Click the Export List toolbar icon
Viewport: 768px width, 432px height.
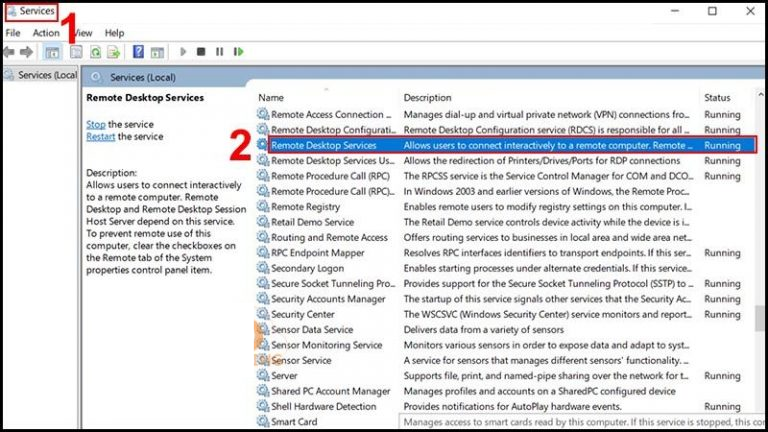[x=114, y=52]
